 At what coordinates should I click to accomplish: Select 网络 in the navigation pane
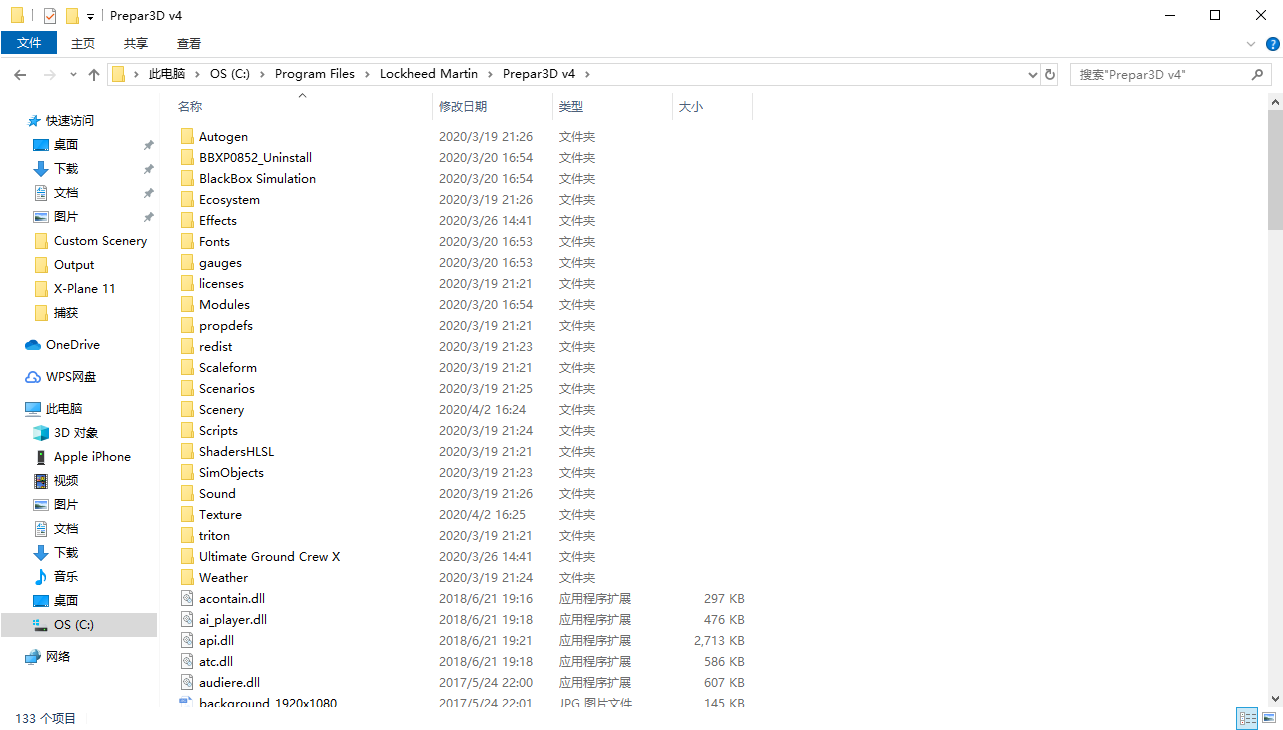click(x=58, y=657)
